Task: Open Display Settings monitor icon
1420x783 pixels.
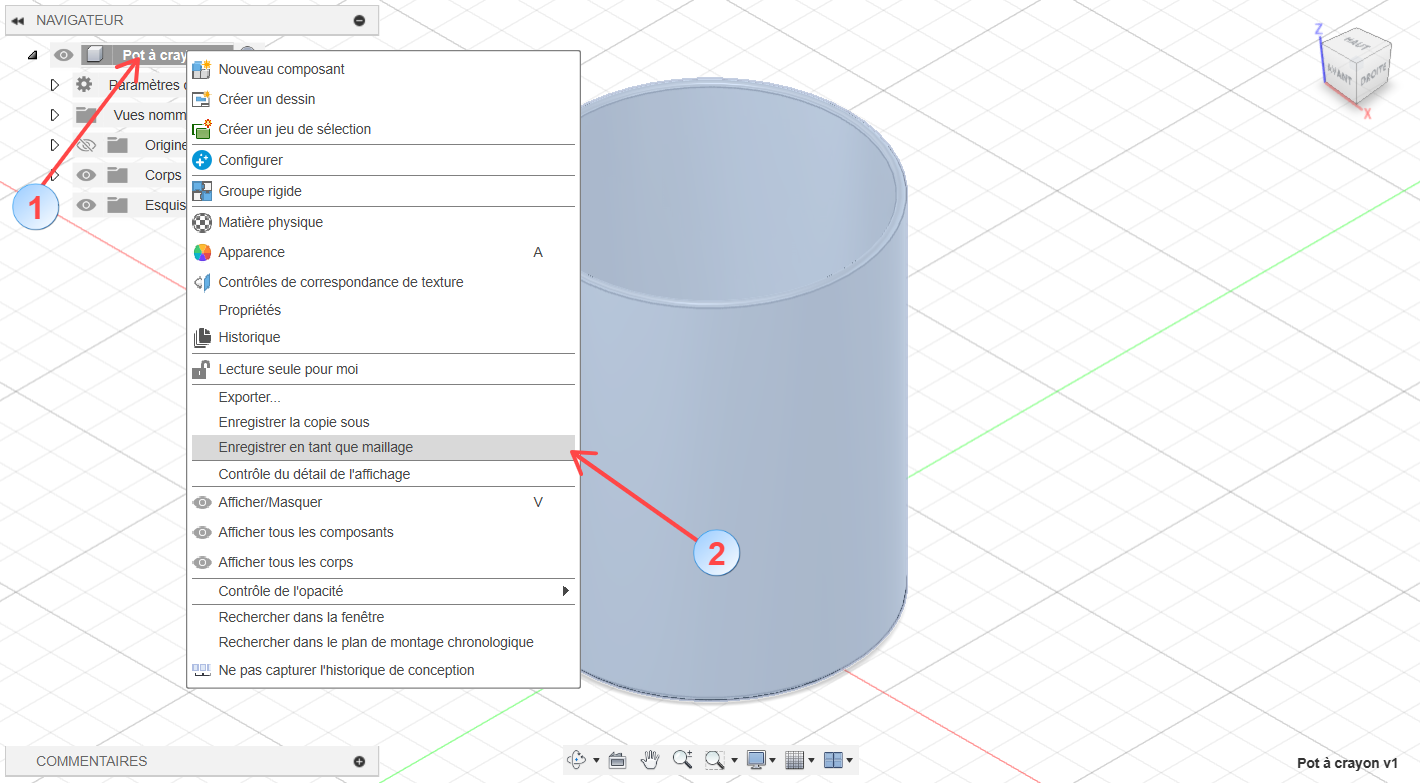Action: (756, 760)
